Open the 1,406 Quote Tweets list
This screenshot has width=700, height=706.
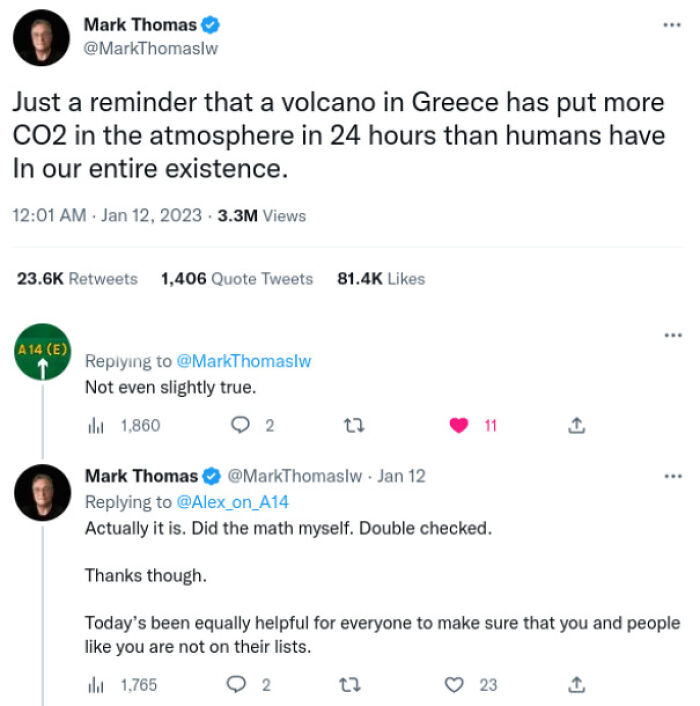pyautogui.click(x=236, y=279)
